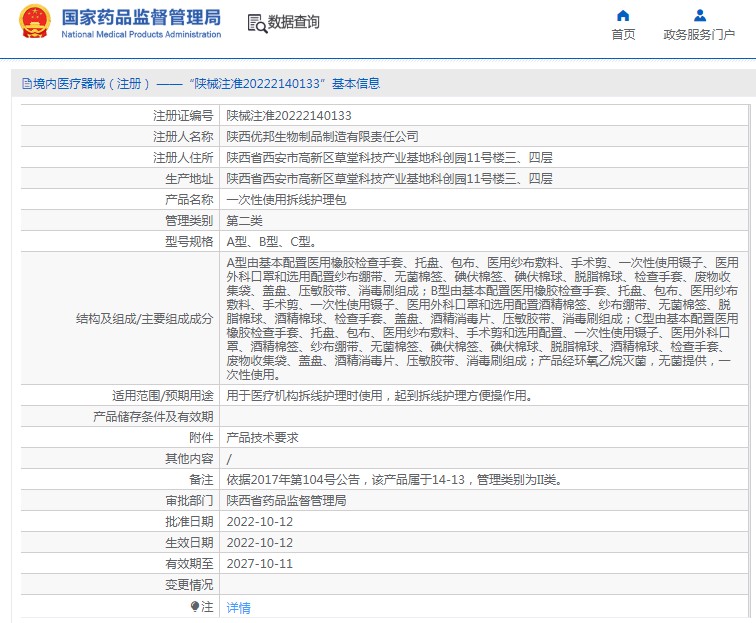The width and height of the screenshot is (756, 623).
Task: Select model spec A型、B型、C型
Action: coord(271,242)
